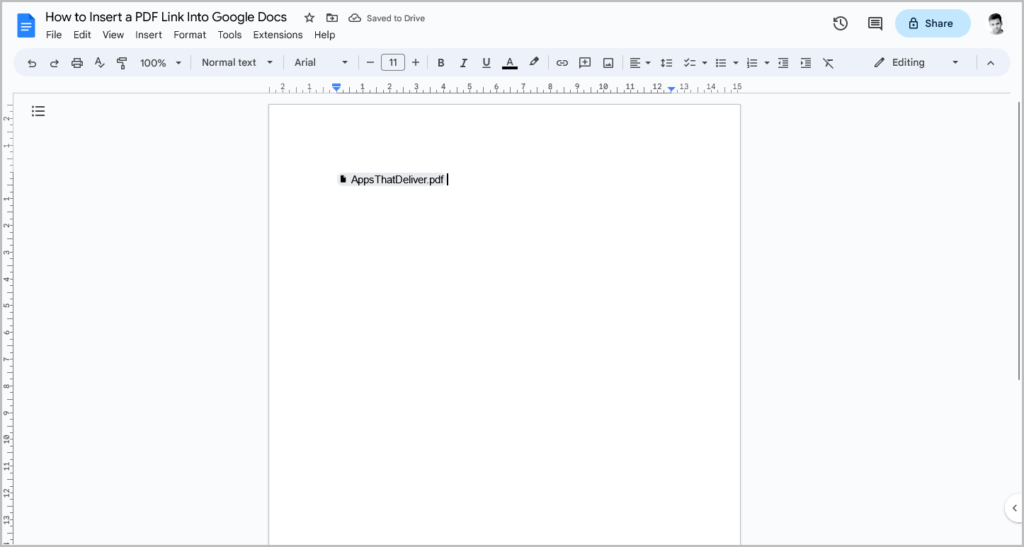This screenshot has height=547, width=1024.
Task: Click the Increase indent icon
Action: (806, 63)
